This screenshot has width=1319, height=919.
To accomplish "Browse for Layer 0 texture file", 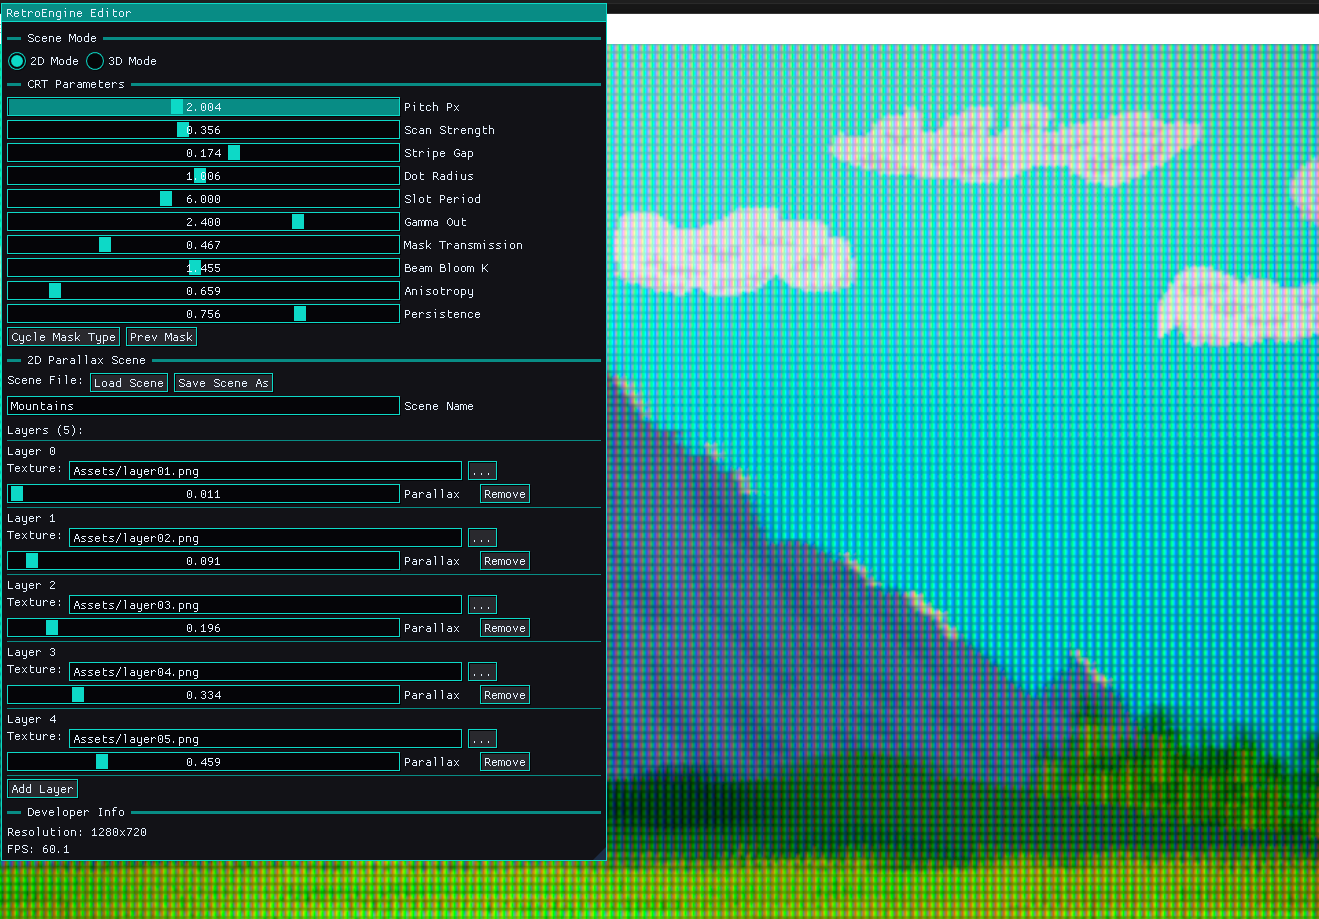I will 481,470.
